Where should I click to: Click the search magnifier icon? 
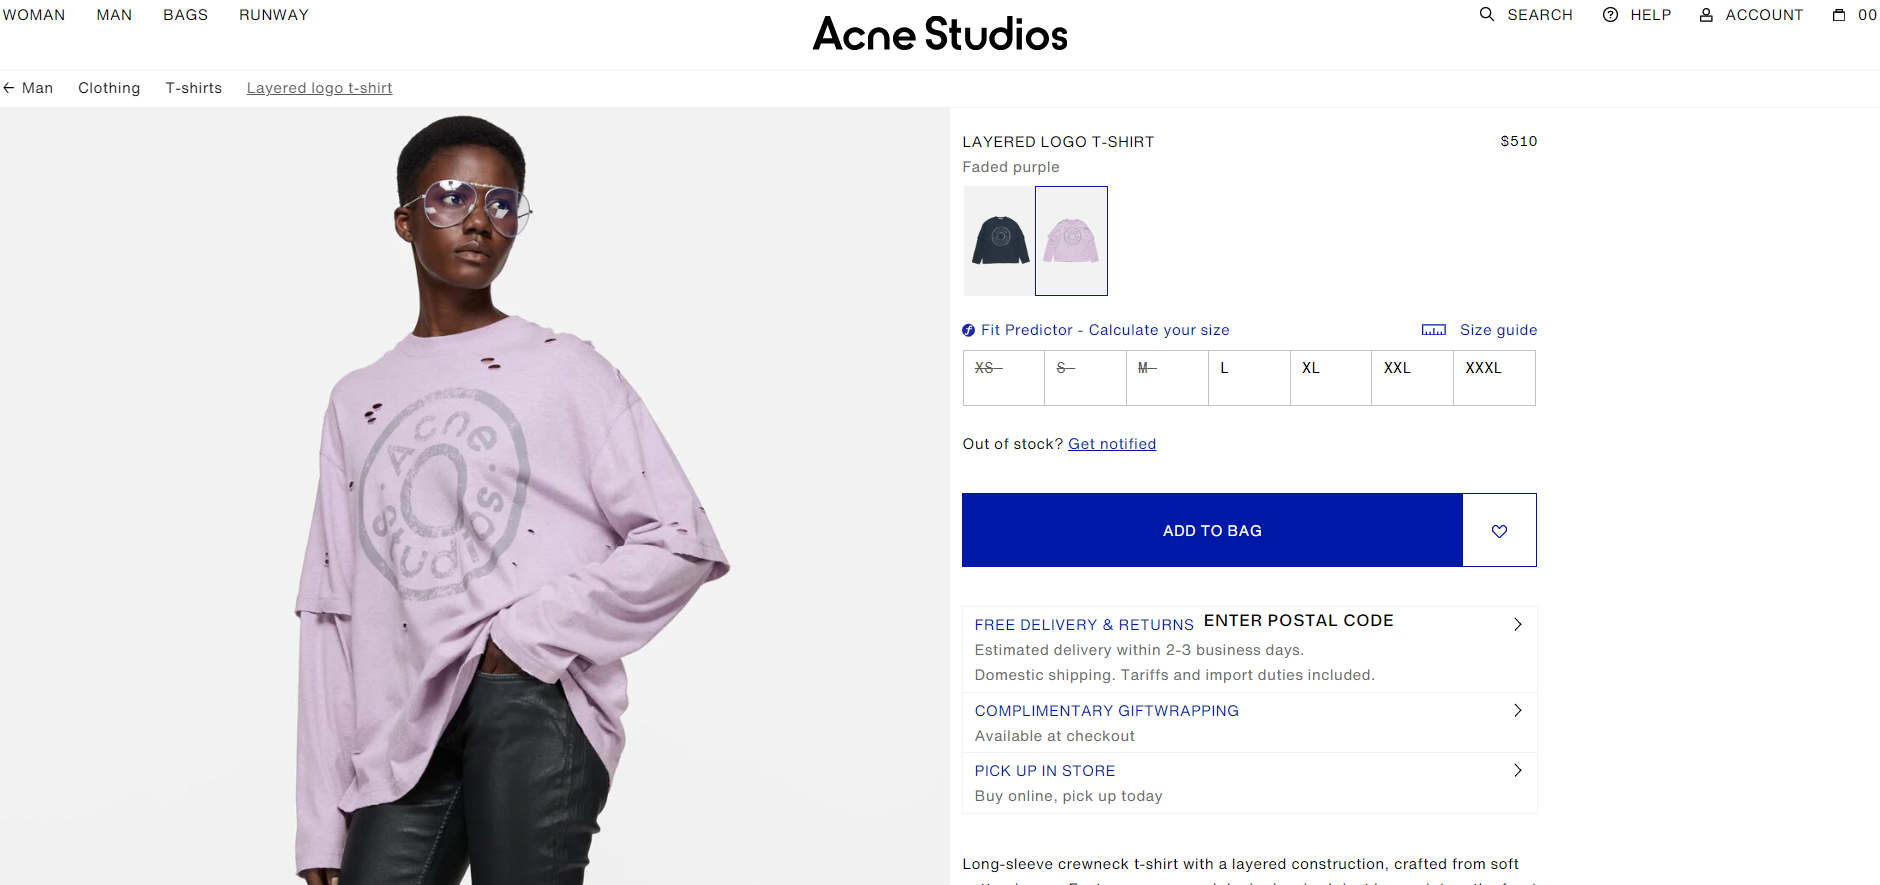1487,15
